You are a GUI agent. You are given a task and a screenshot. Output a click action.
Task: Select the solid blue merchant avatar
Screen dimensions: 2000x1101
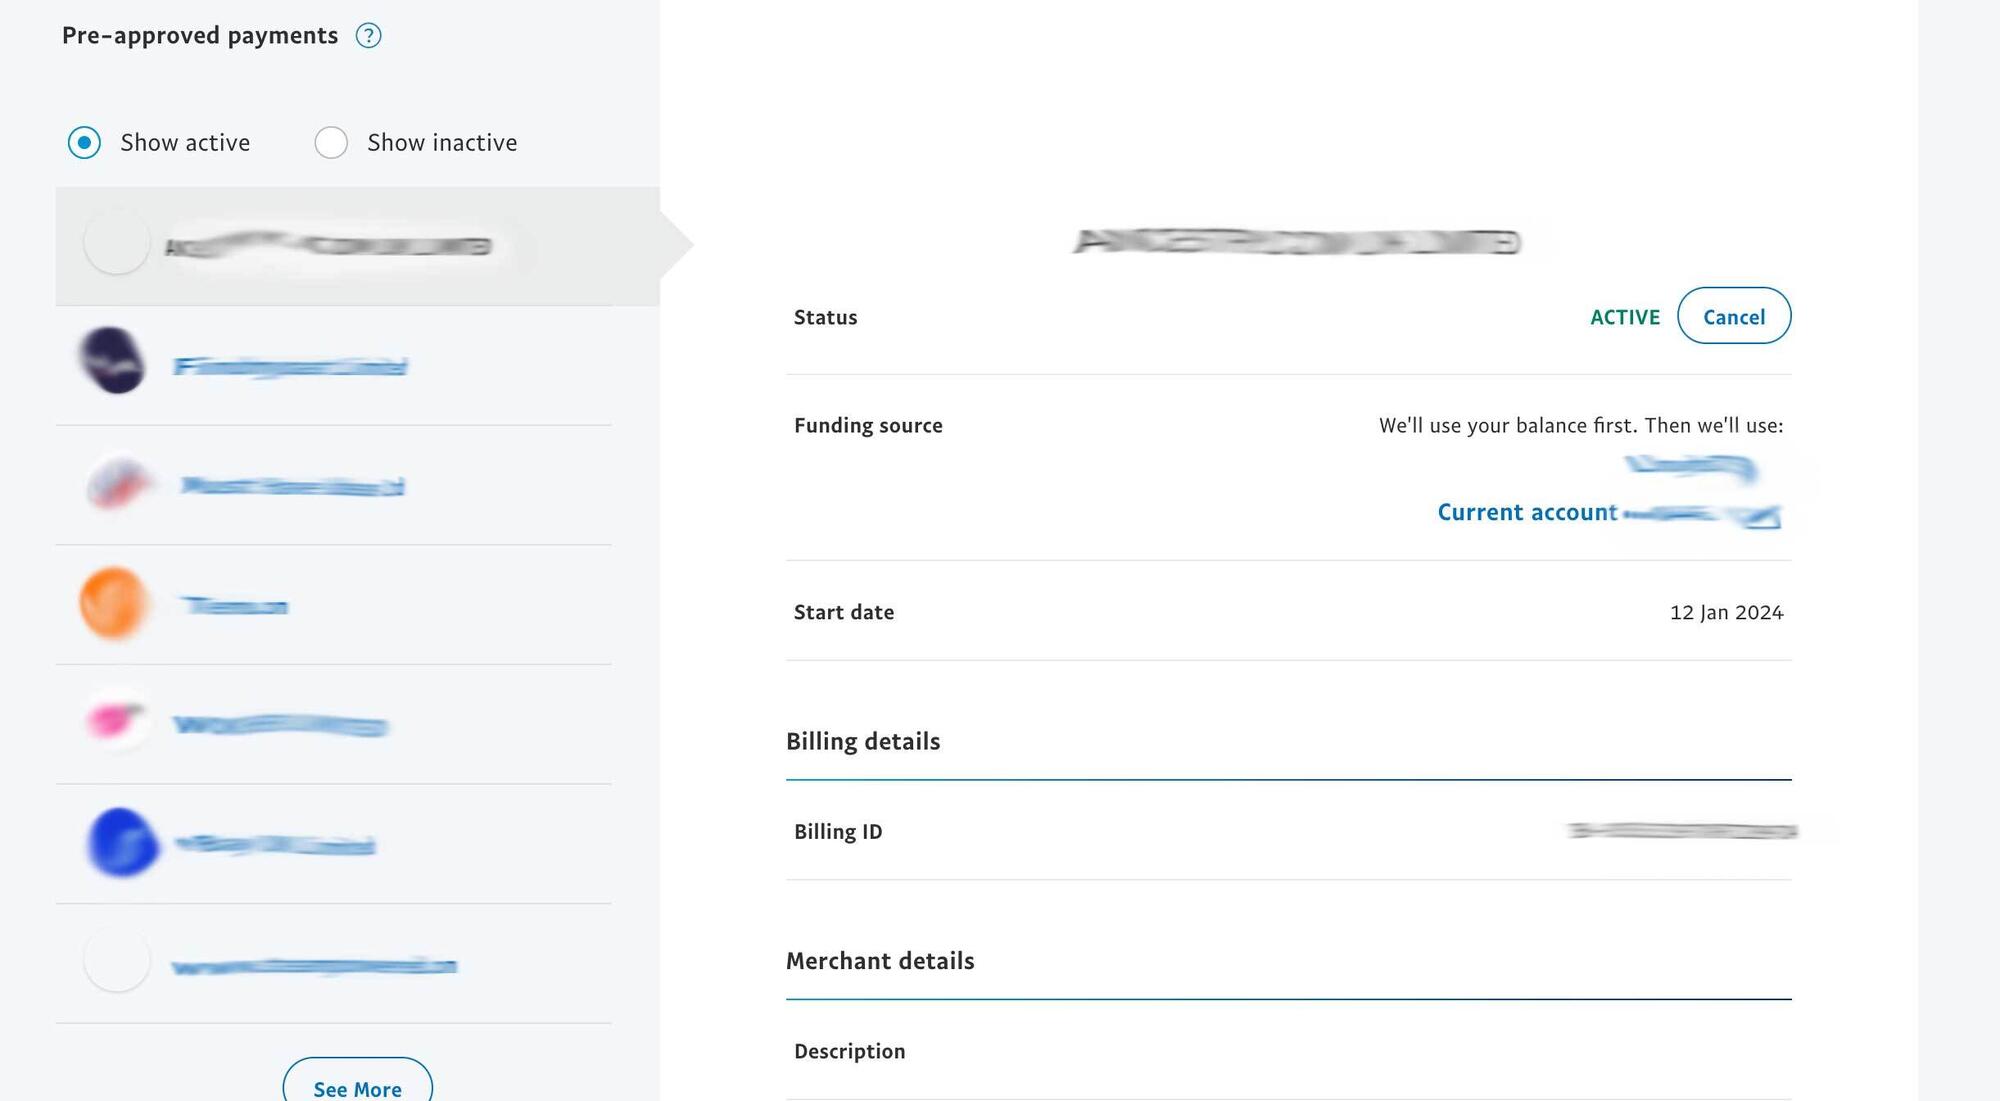[122, 843]
